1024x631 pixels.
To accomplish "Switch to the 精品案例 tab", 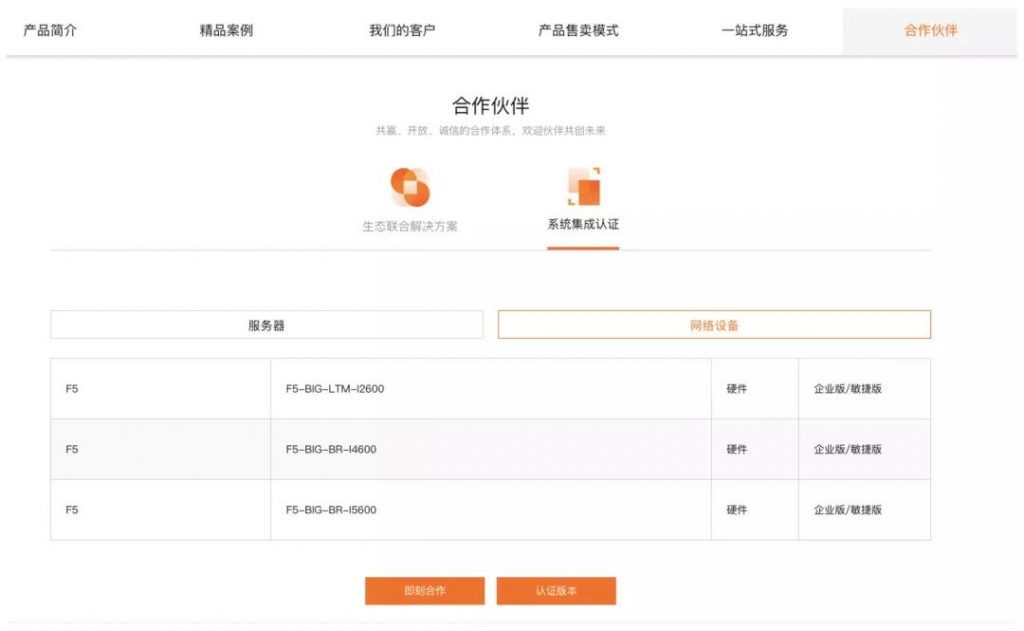I will [x=226, y=30].
